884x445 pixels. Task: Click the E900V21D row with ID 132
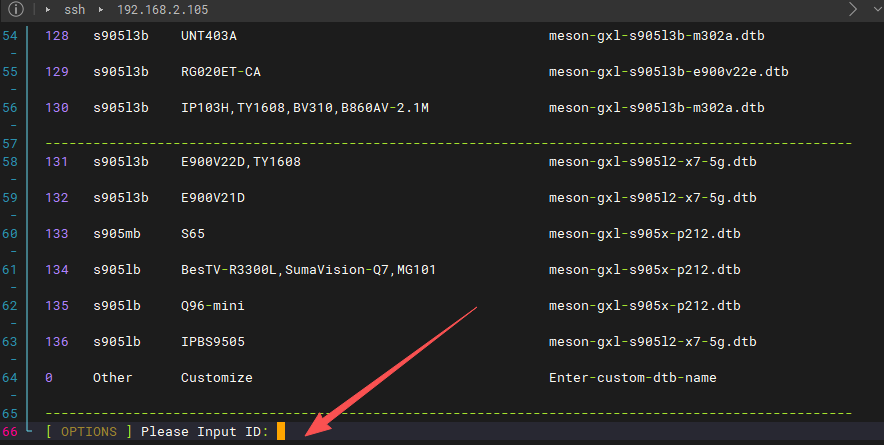pos(213,198)
